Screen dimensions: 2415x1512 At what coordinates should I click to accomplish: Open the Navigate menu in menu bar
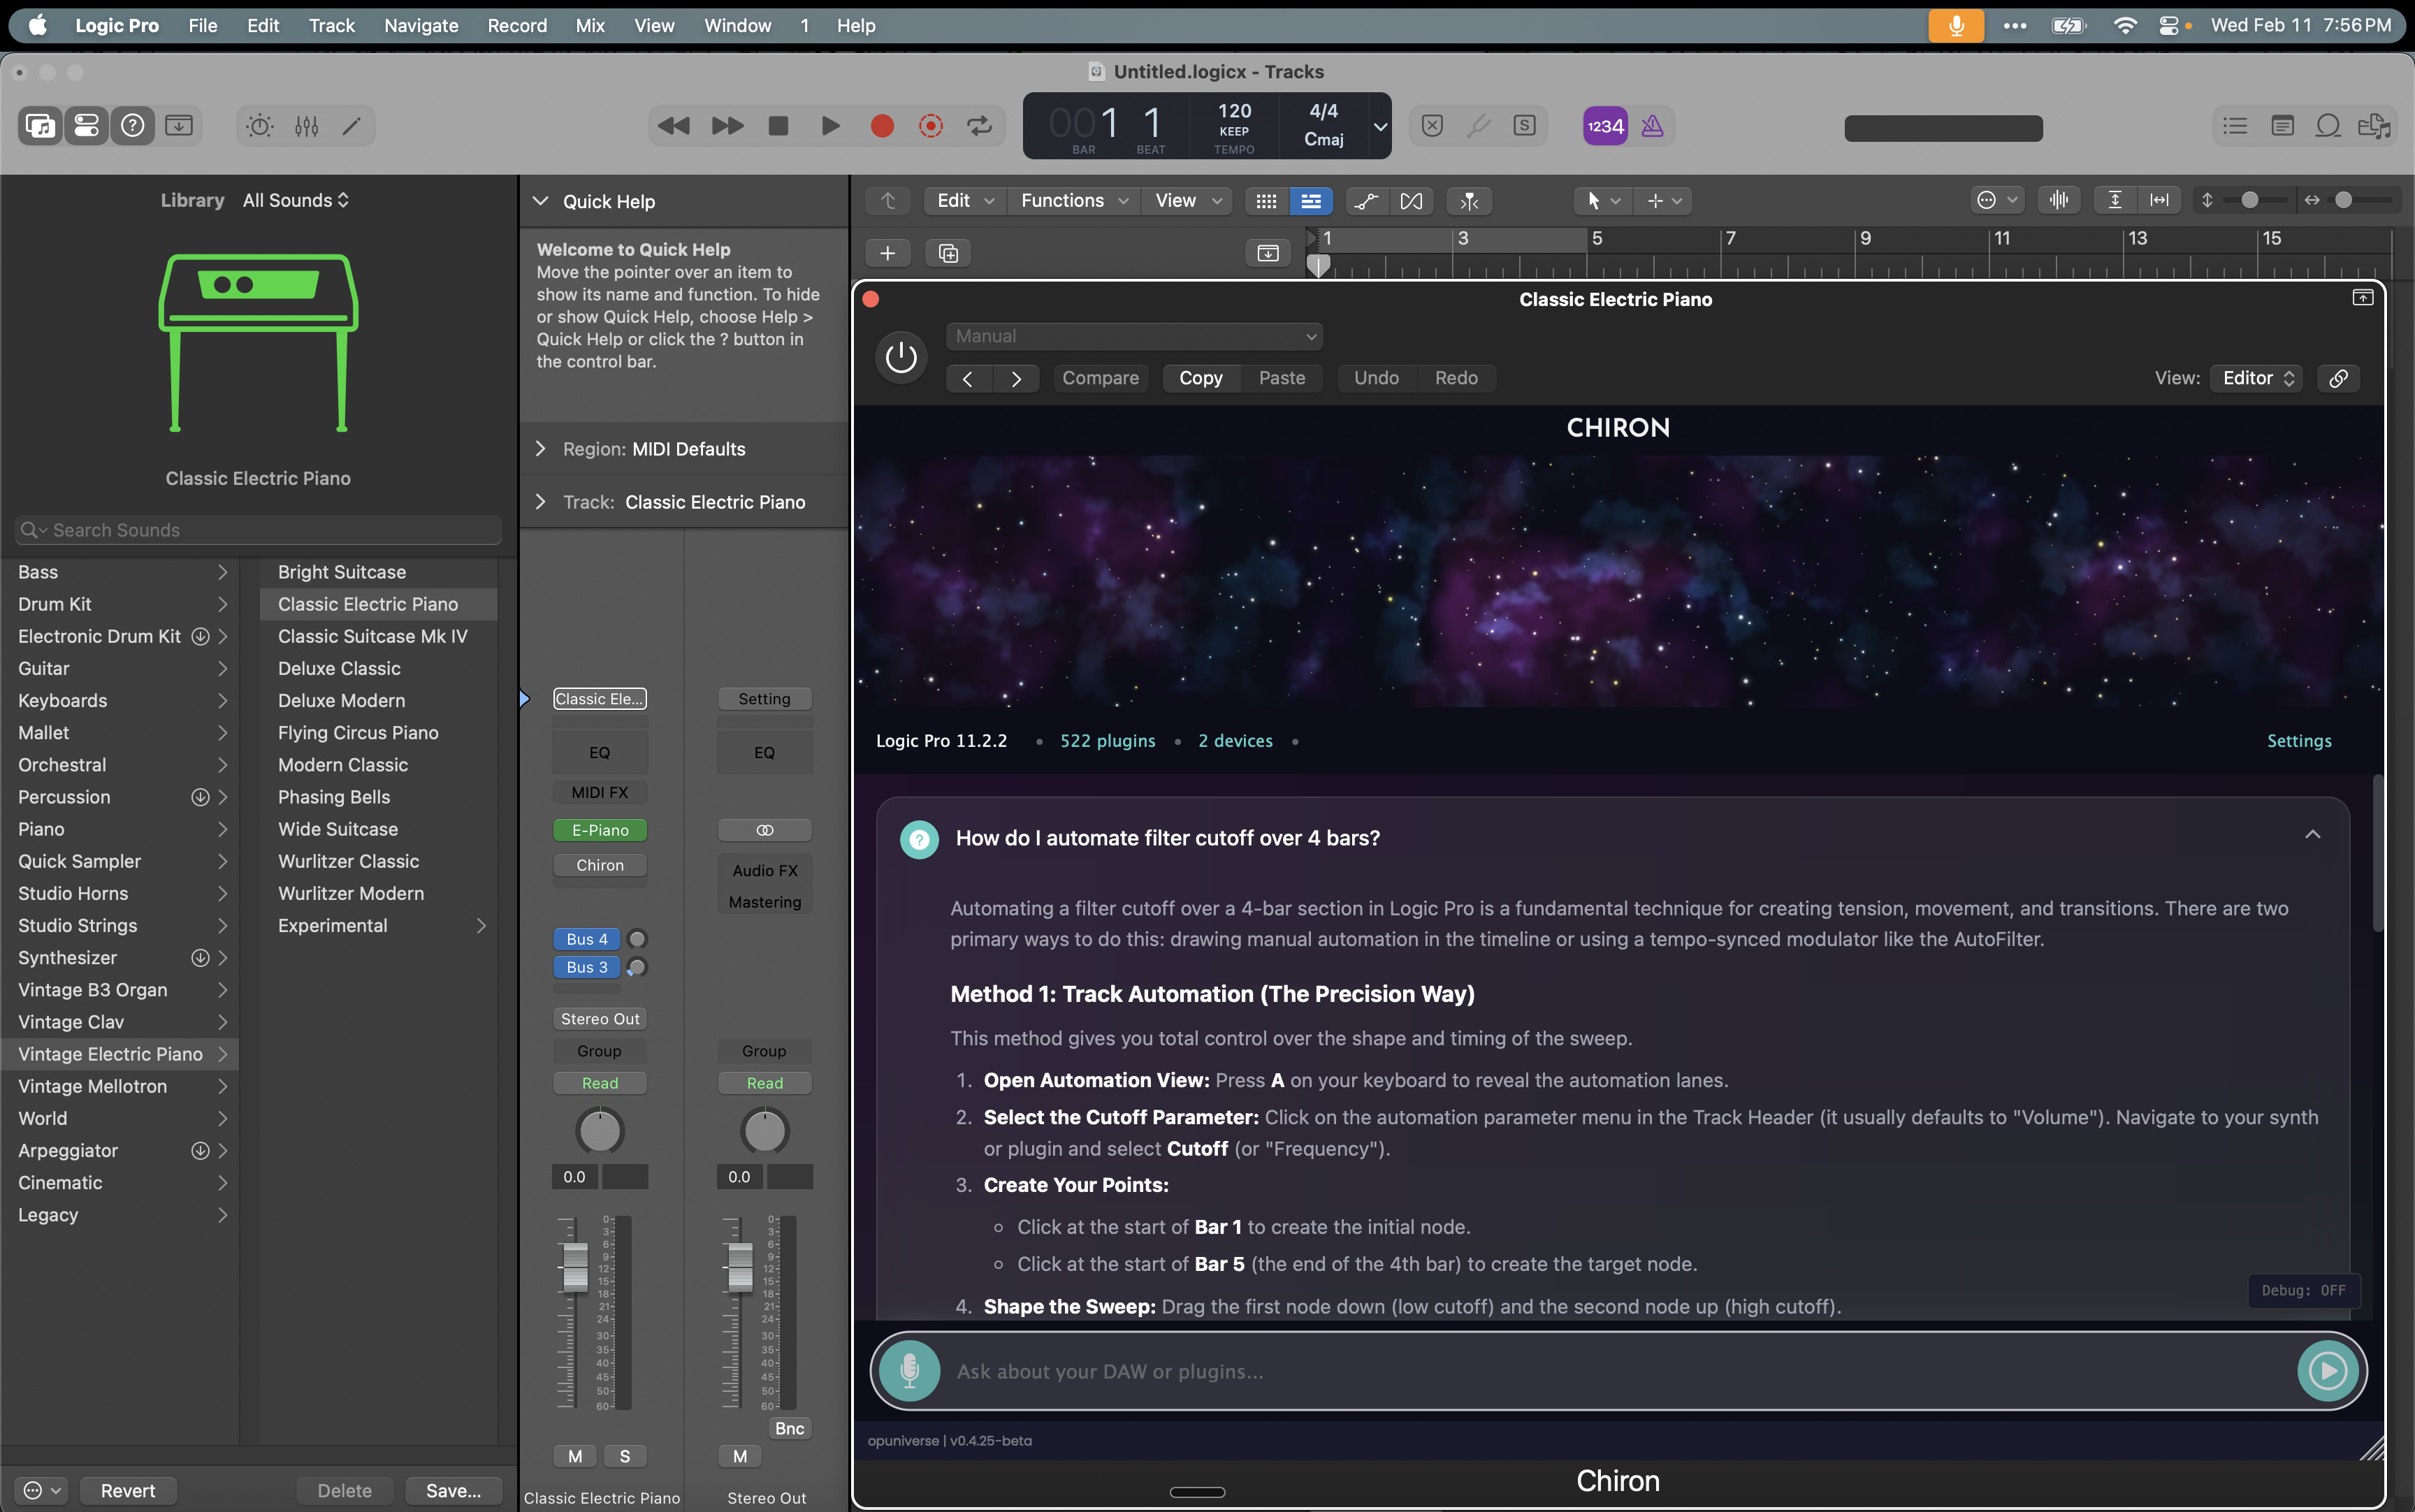click(420, 25)
